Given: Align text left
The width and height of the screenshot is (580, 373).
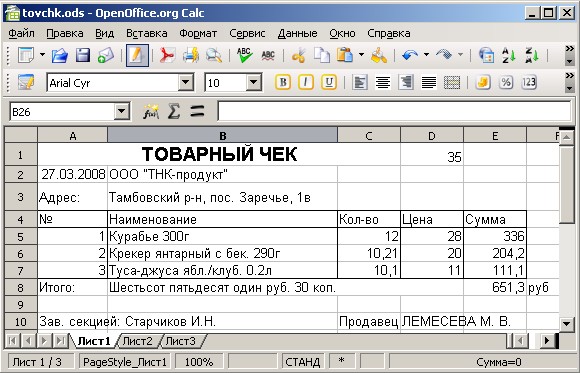Looking at the screenshot, I should (x=360, y=82).
